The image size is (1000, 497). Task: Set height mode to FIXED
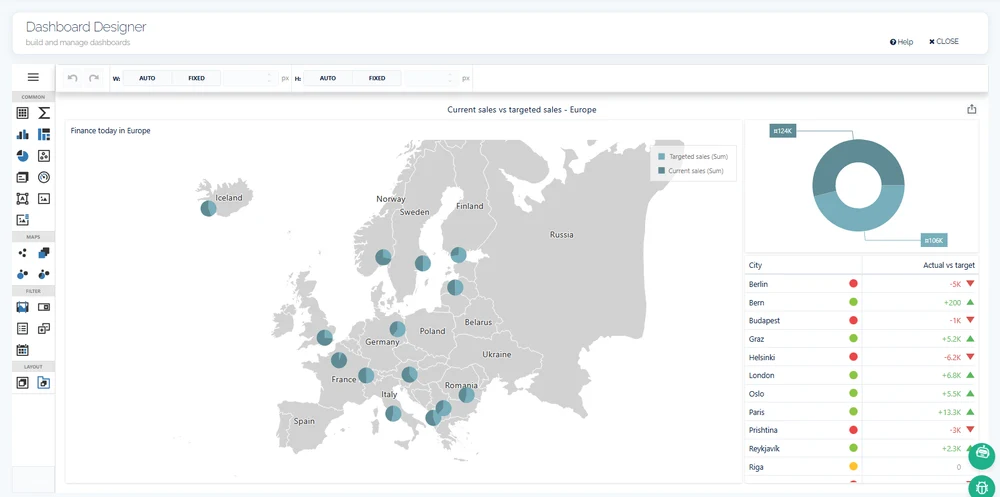[x=377, y=78]
